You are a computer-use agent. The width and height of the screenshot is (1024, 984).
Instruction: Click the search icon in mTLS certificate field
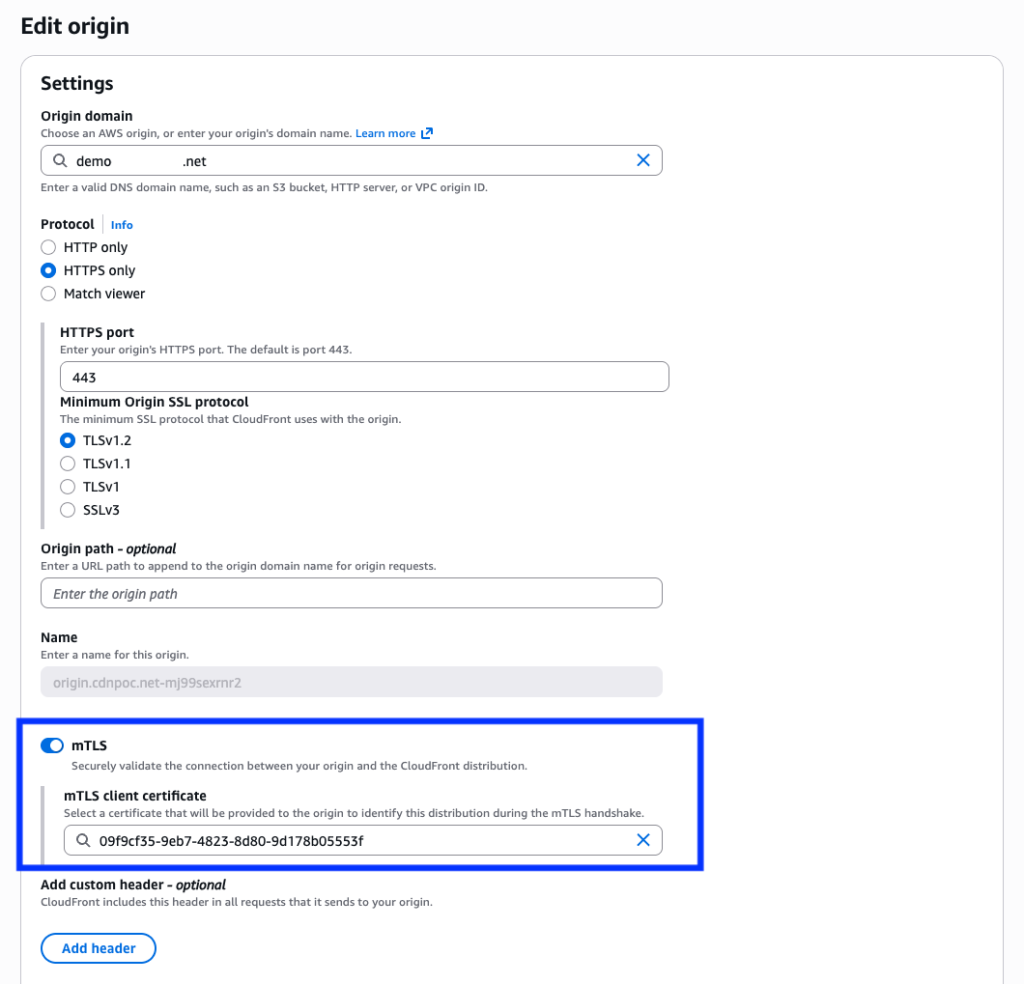click(82, 840)
